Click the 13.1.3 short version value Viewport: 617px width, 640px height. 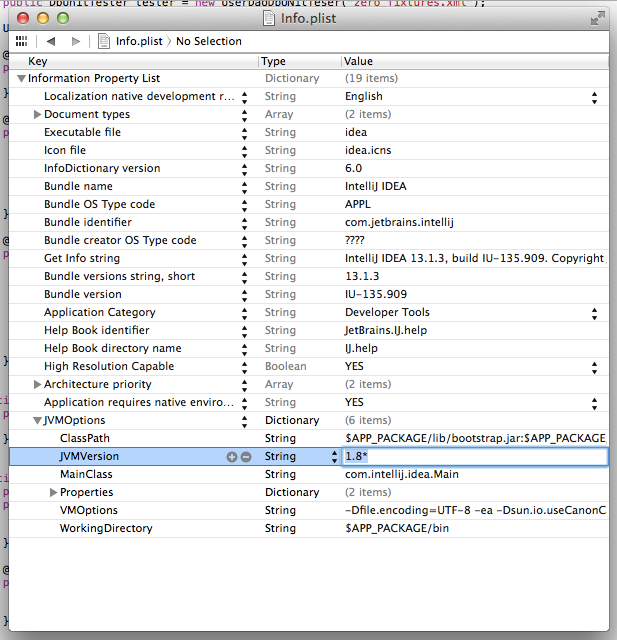pos(362,276)
